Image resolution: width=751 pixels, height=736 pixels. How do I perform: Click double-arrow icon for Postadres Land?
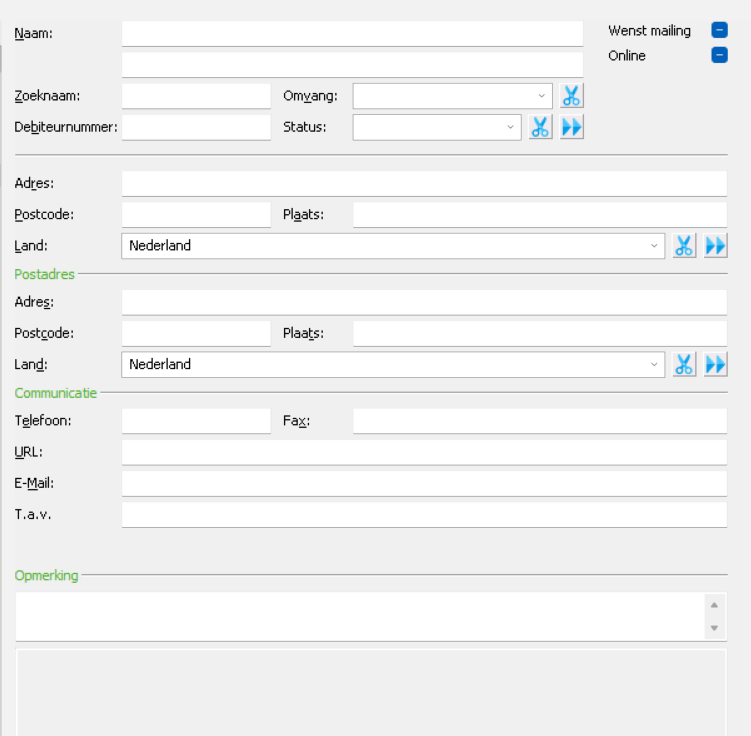coord(715,364)
